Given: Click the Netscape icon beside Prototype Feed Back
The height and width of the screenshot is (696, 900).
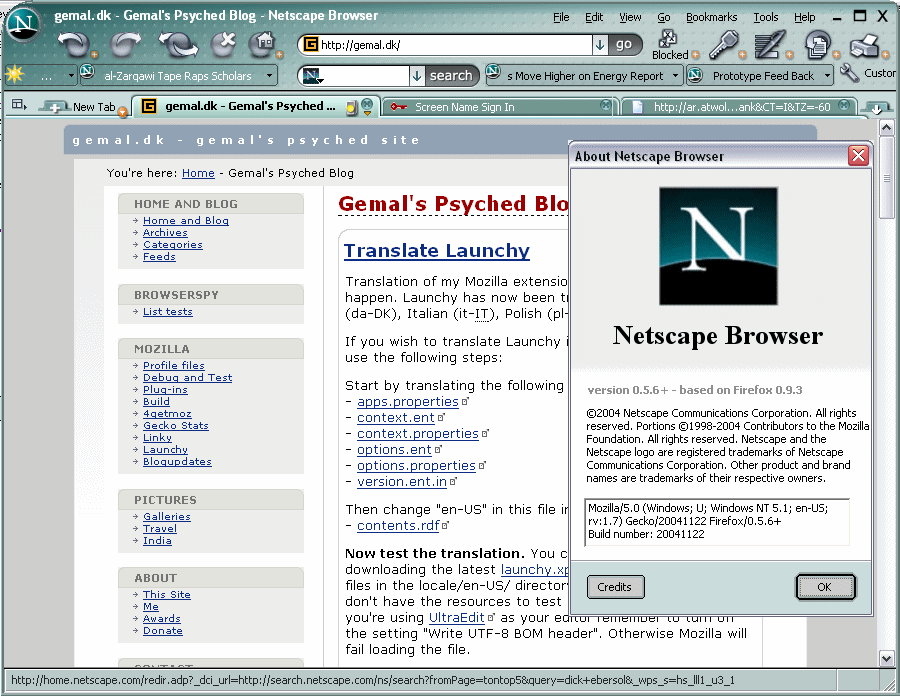Looking at the screenshot, I should pos(695,75).
